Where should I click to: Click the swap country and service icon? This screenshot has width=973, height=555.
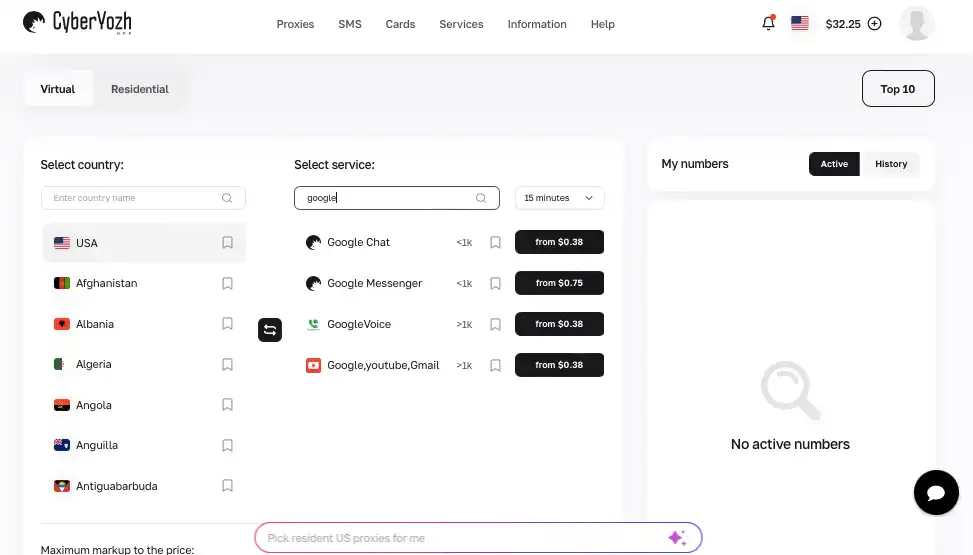coord(270,330)
